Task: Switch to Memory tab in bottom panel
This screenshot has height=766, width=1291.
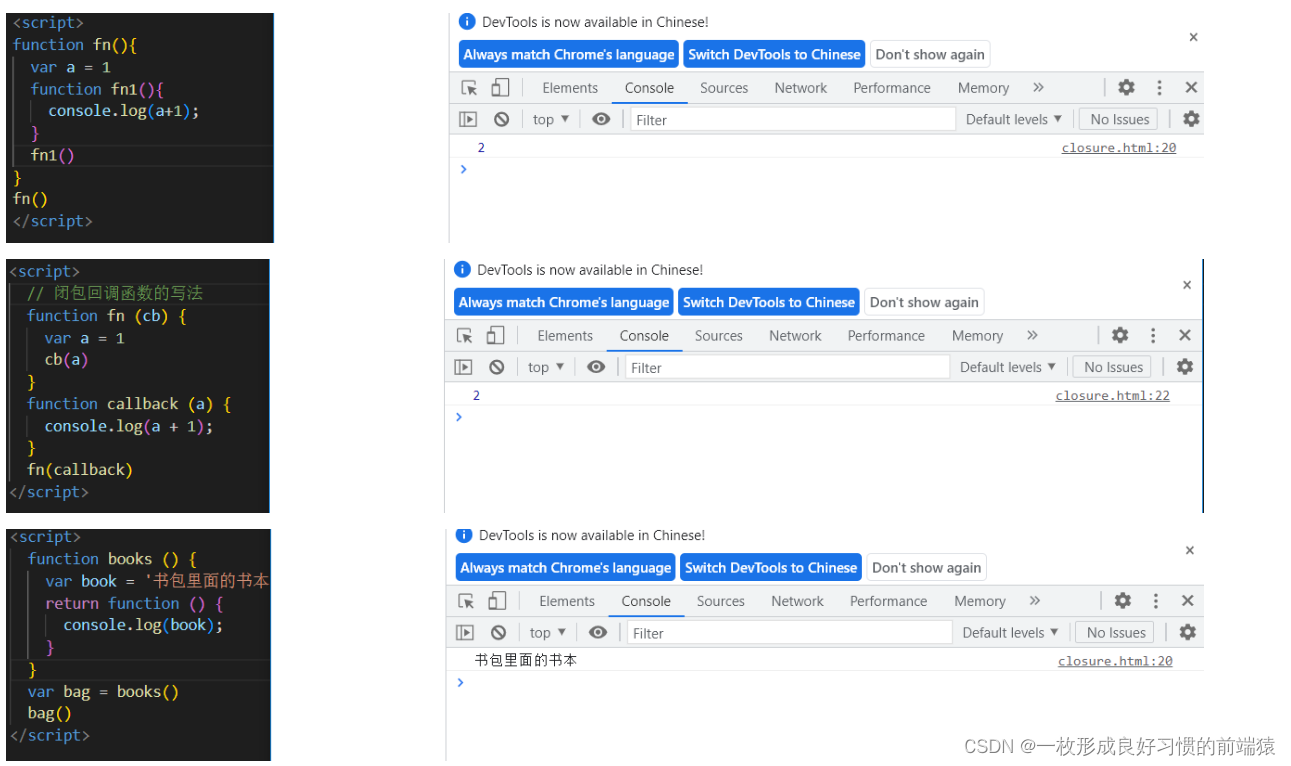Action: [x=980, y=601]
